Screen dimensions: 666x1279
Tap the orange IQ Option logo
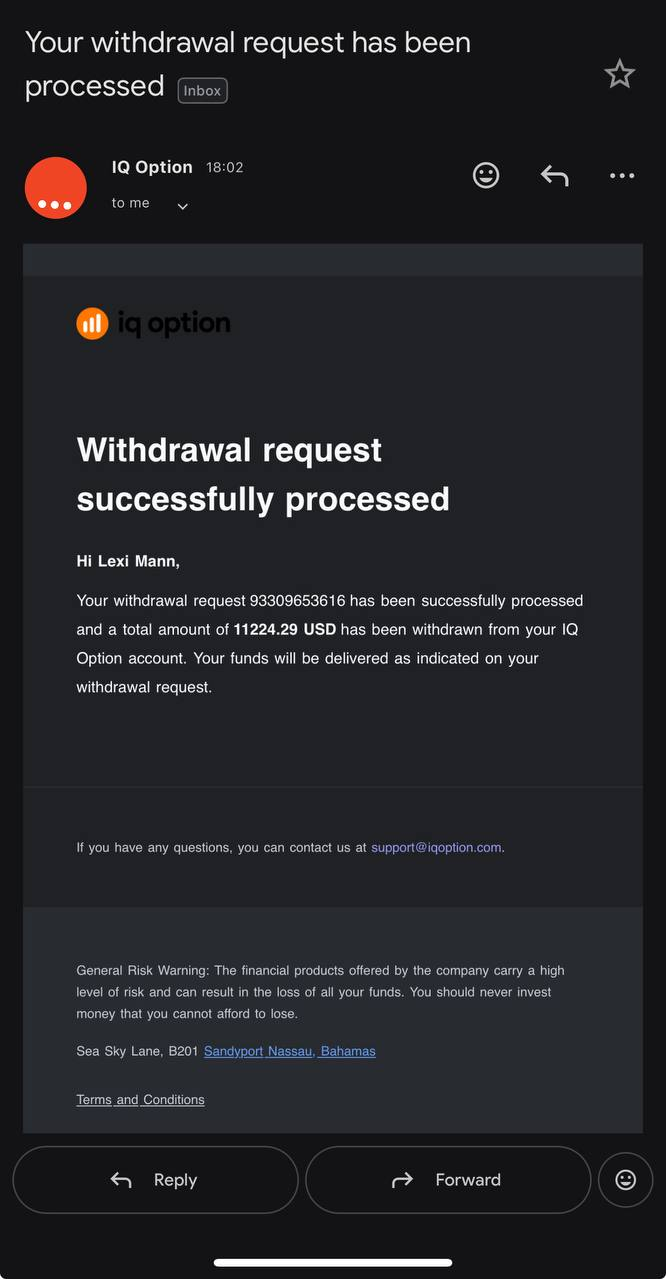point(92,323)
